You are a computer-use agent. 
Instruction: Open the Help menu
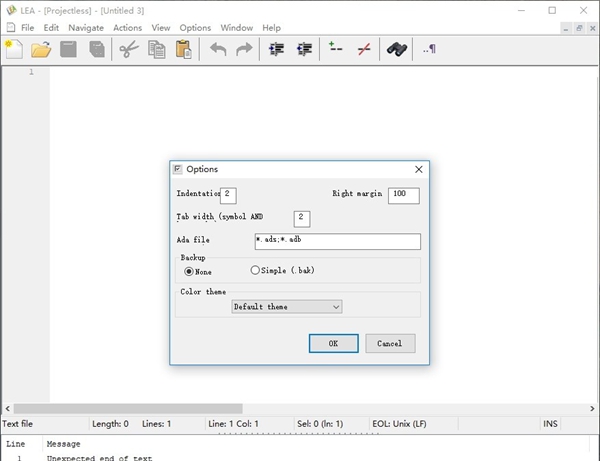(271, 28)
